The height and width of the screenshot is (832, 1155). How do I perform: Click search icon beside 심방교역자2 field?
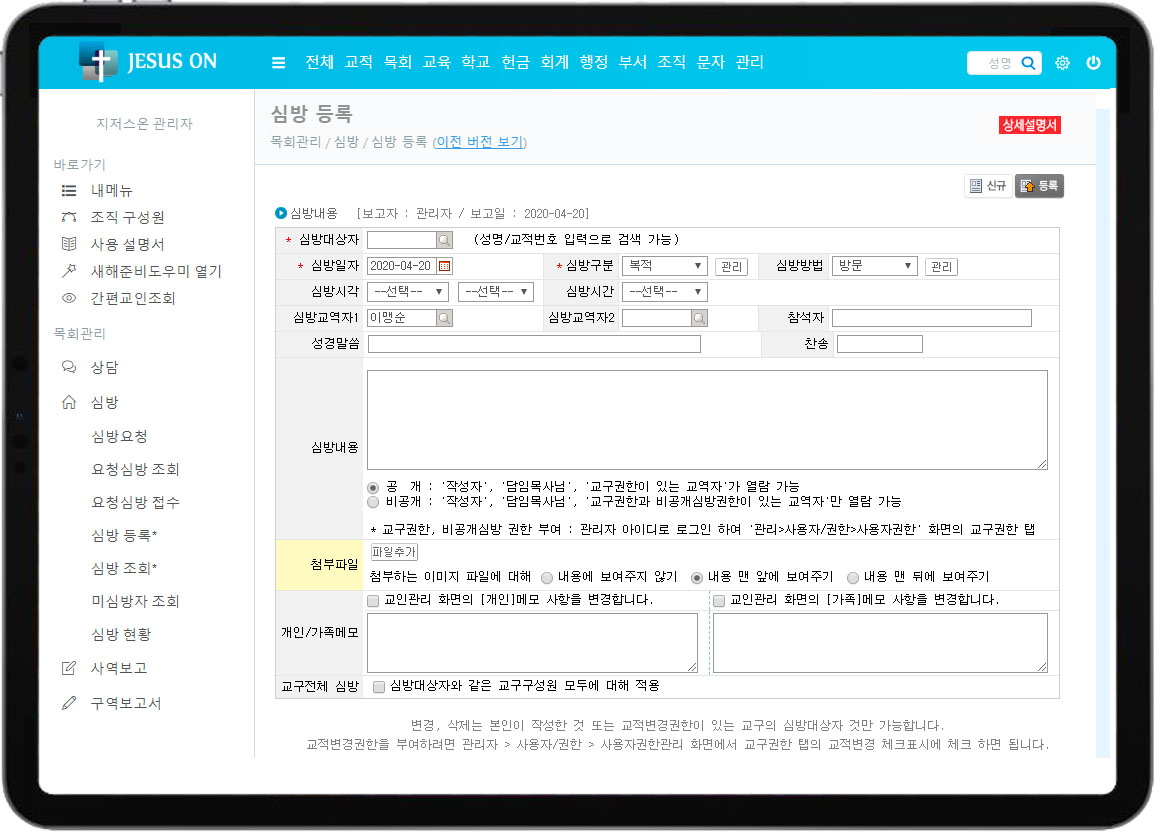(x=699, y=318)
